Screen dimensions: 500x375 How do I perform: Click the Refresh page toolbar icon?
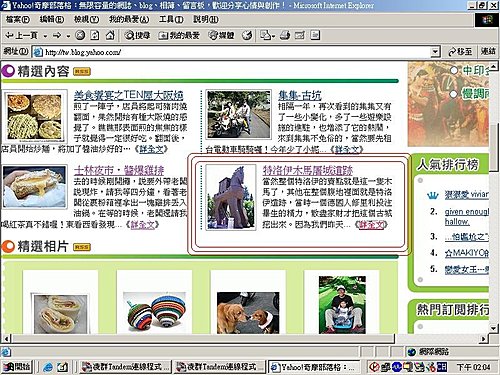pos(95,35)
